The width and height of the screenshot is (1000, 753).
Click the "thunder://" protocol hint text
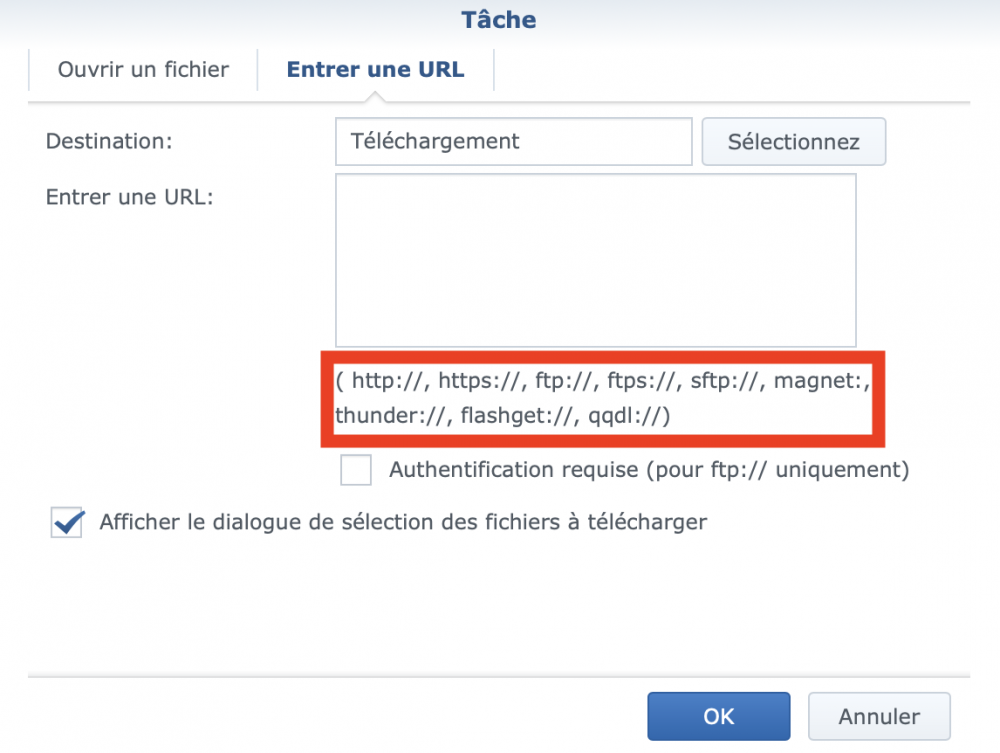[x=391, y=415]
